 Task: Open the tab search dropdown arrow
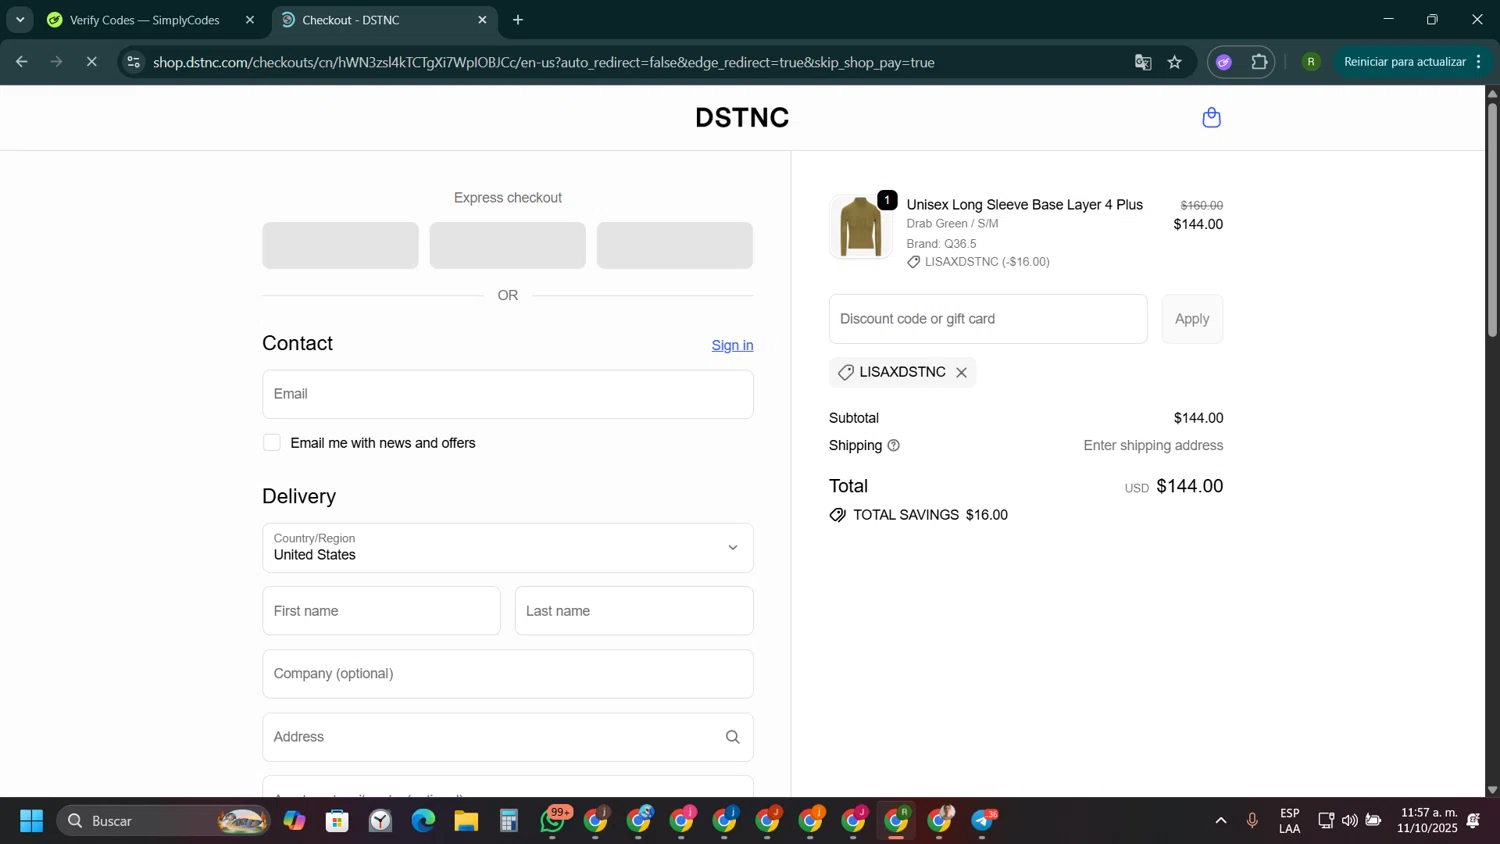[20, 20]
